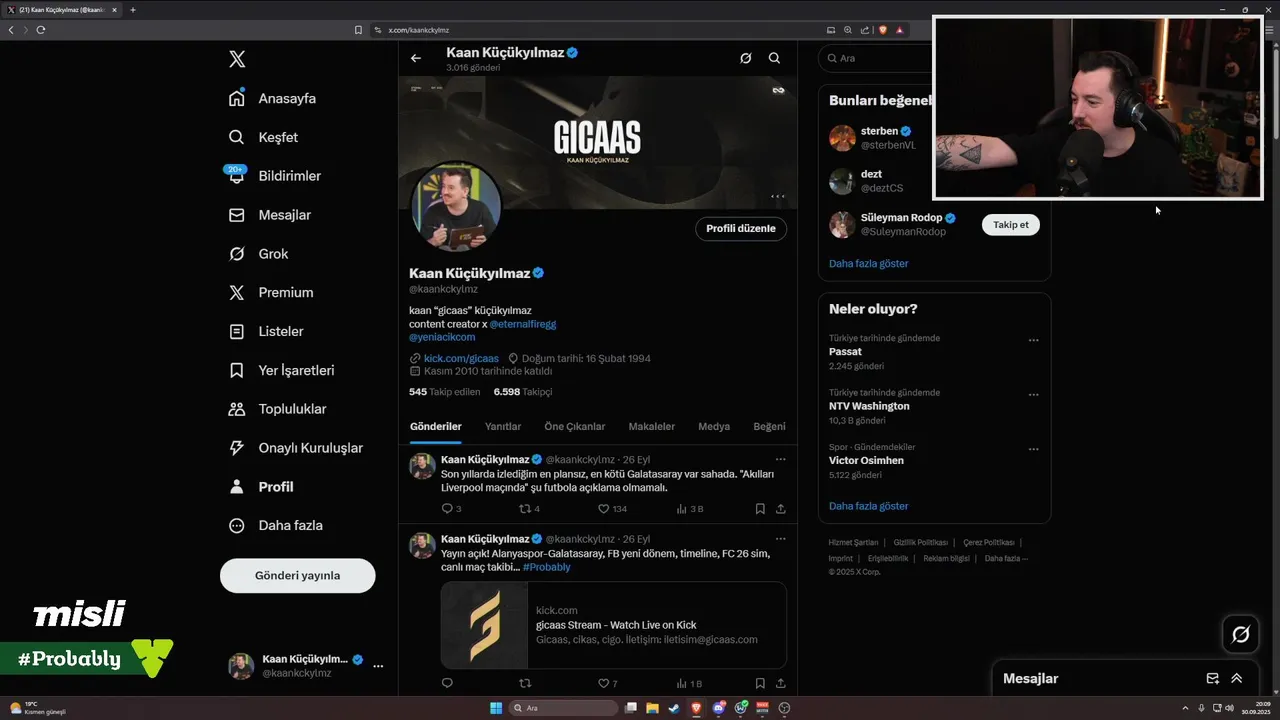Like the post with 7 likes
This screenshot has width=1280, height=720.
click(x=608, y=684)
